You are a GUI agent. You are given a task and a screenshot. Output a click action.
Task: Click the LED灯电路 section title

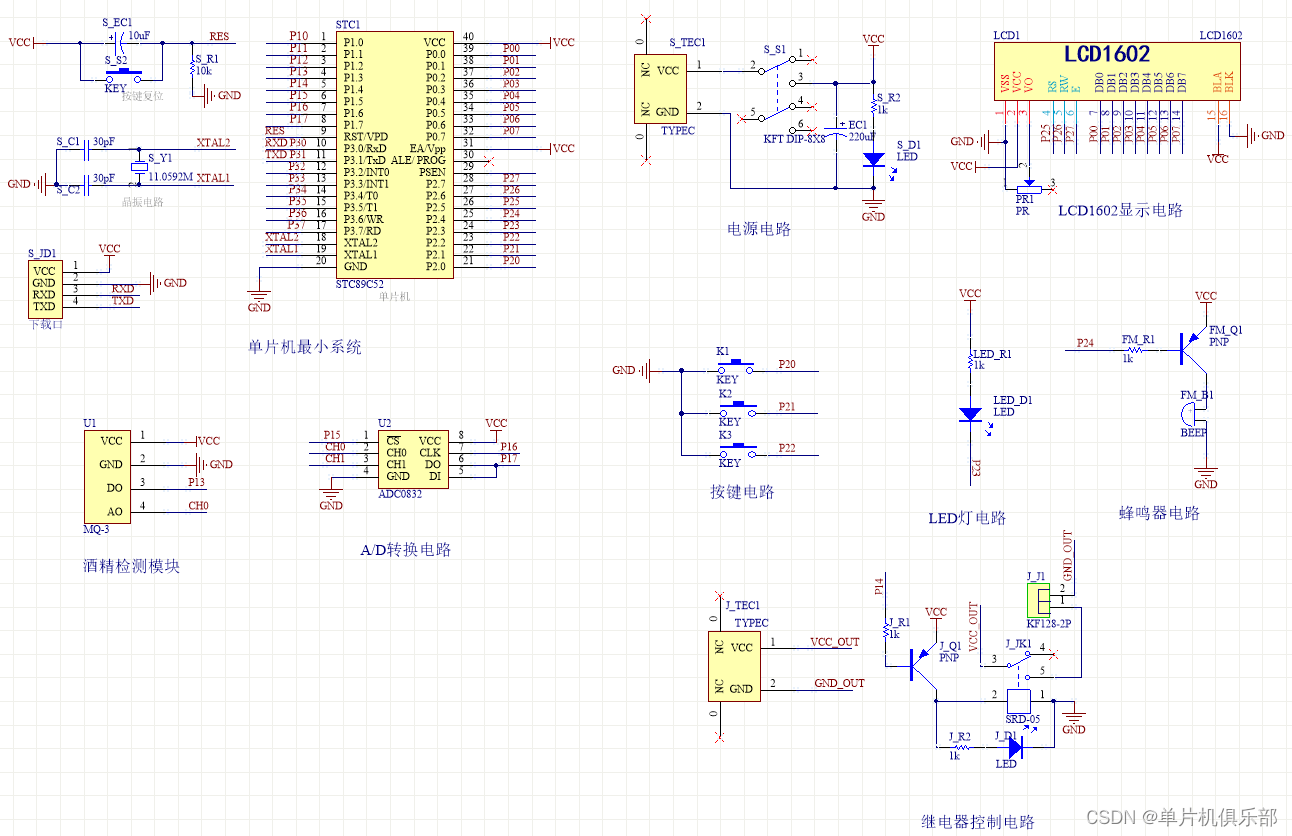pyautogui.click(x=967, y=517)
